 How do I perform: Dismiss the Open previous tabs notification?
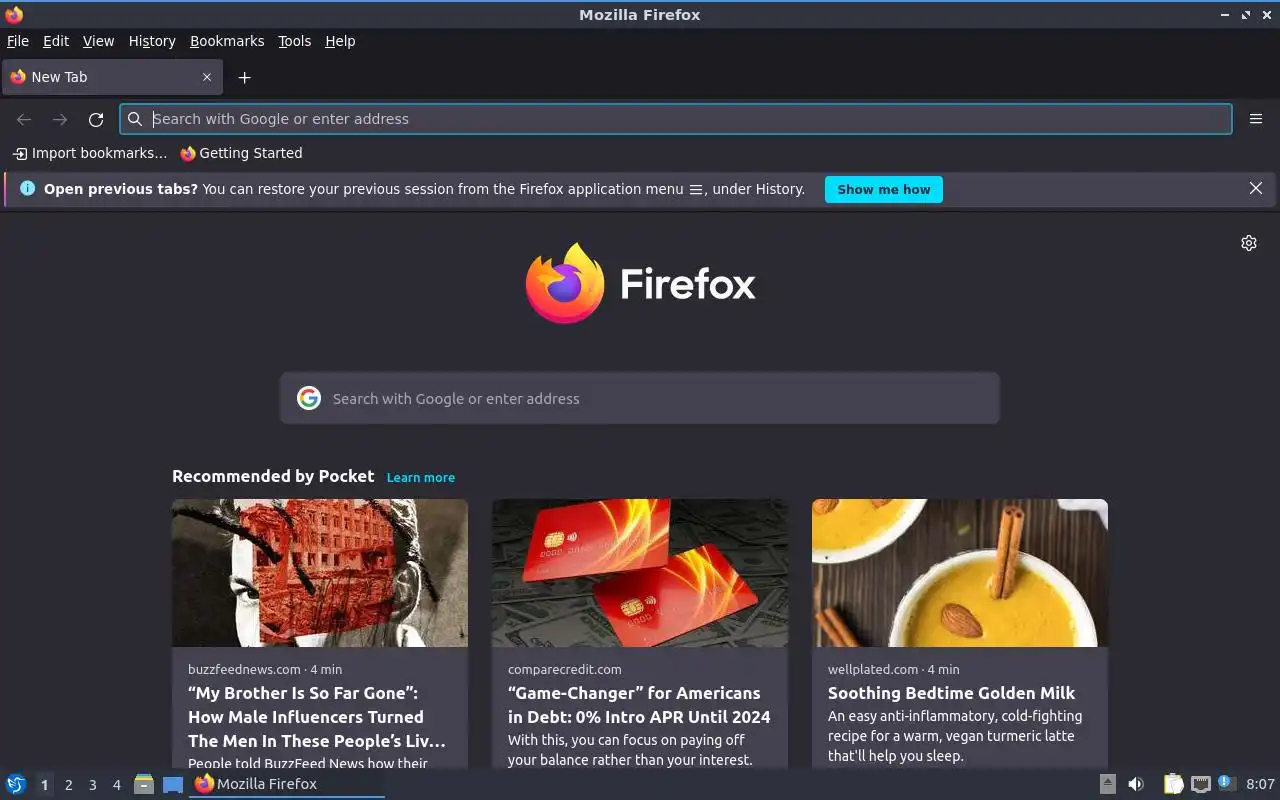click(x=1256, y=188)
